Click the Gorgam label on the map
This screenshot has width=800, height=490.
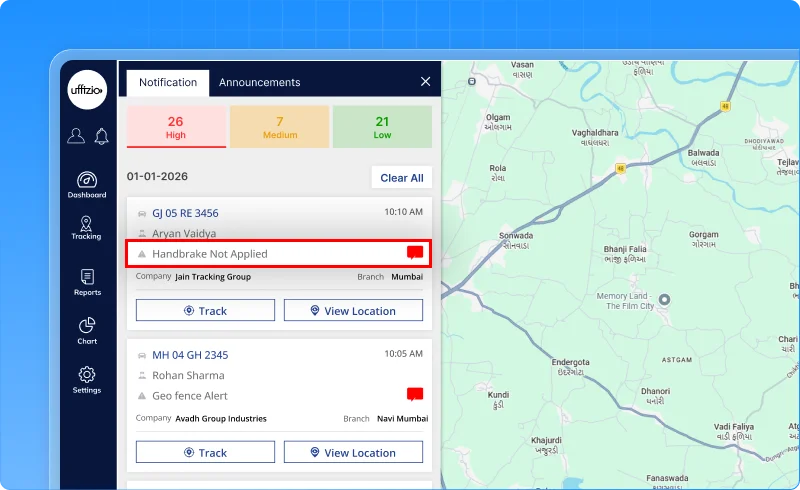[704, 235]
